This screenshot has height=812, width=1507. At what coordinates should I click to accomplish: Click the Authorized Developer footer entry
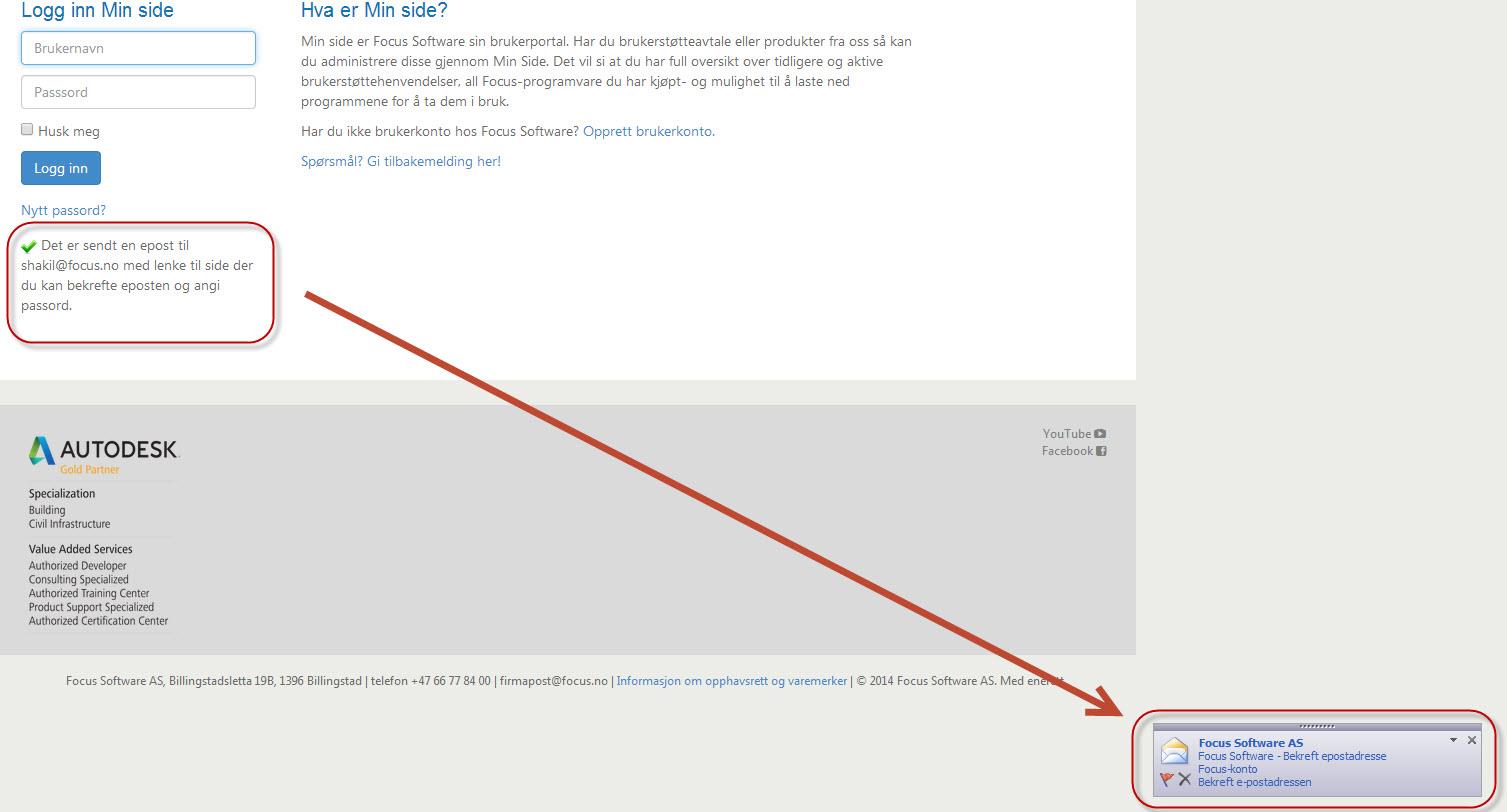(x=78, y=566)
